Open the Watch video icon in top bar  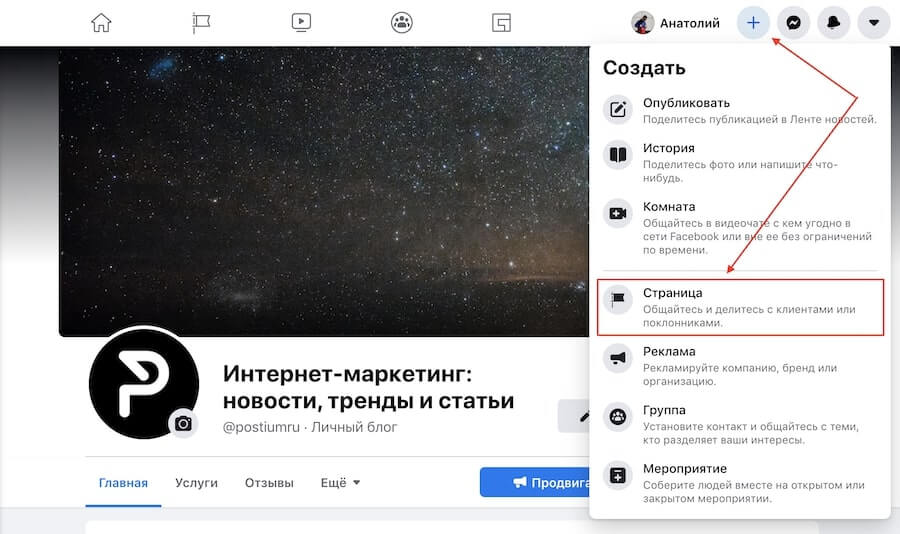pyautogui.click(x=301, y=23)
